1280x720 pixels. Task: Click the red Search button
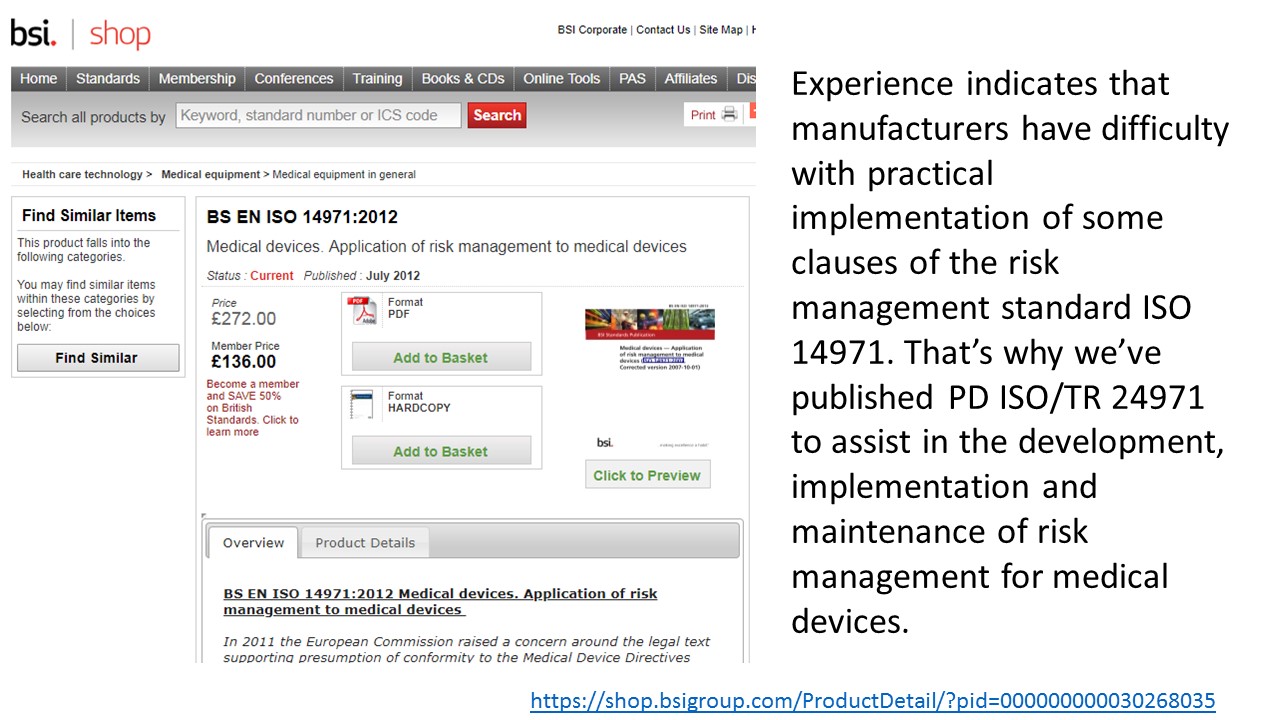point(497,115)
